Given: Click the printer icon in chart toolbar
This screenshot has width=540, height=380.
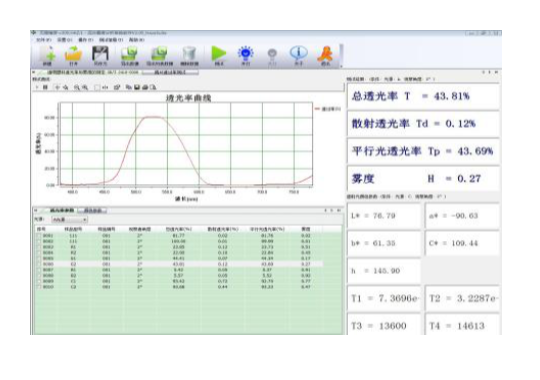Looking at the screenshot, I should tap(145, 88).
